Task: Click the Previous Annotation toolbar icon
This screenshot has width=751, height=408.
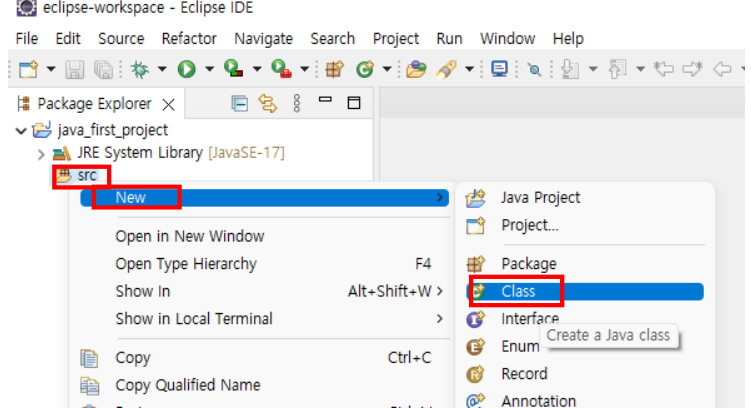Action: (x=617, y=69)
